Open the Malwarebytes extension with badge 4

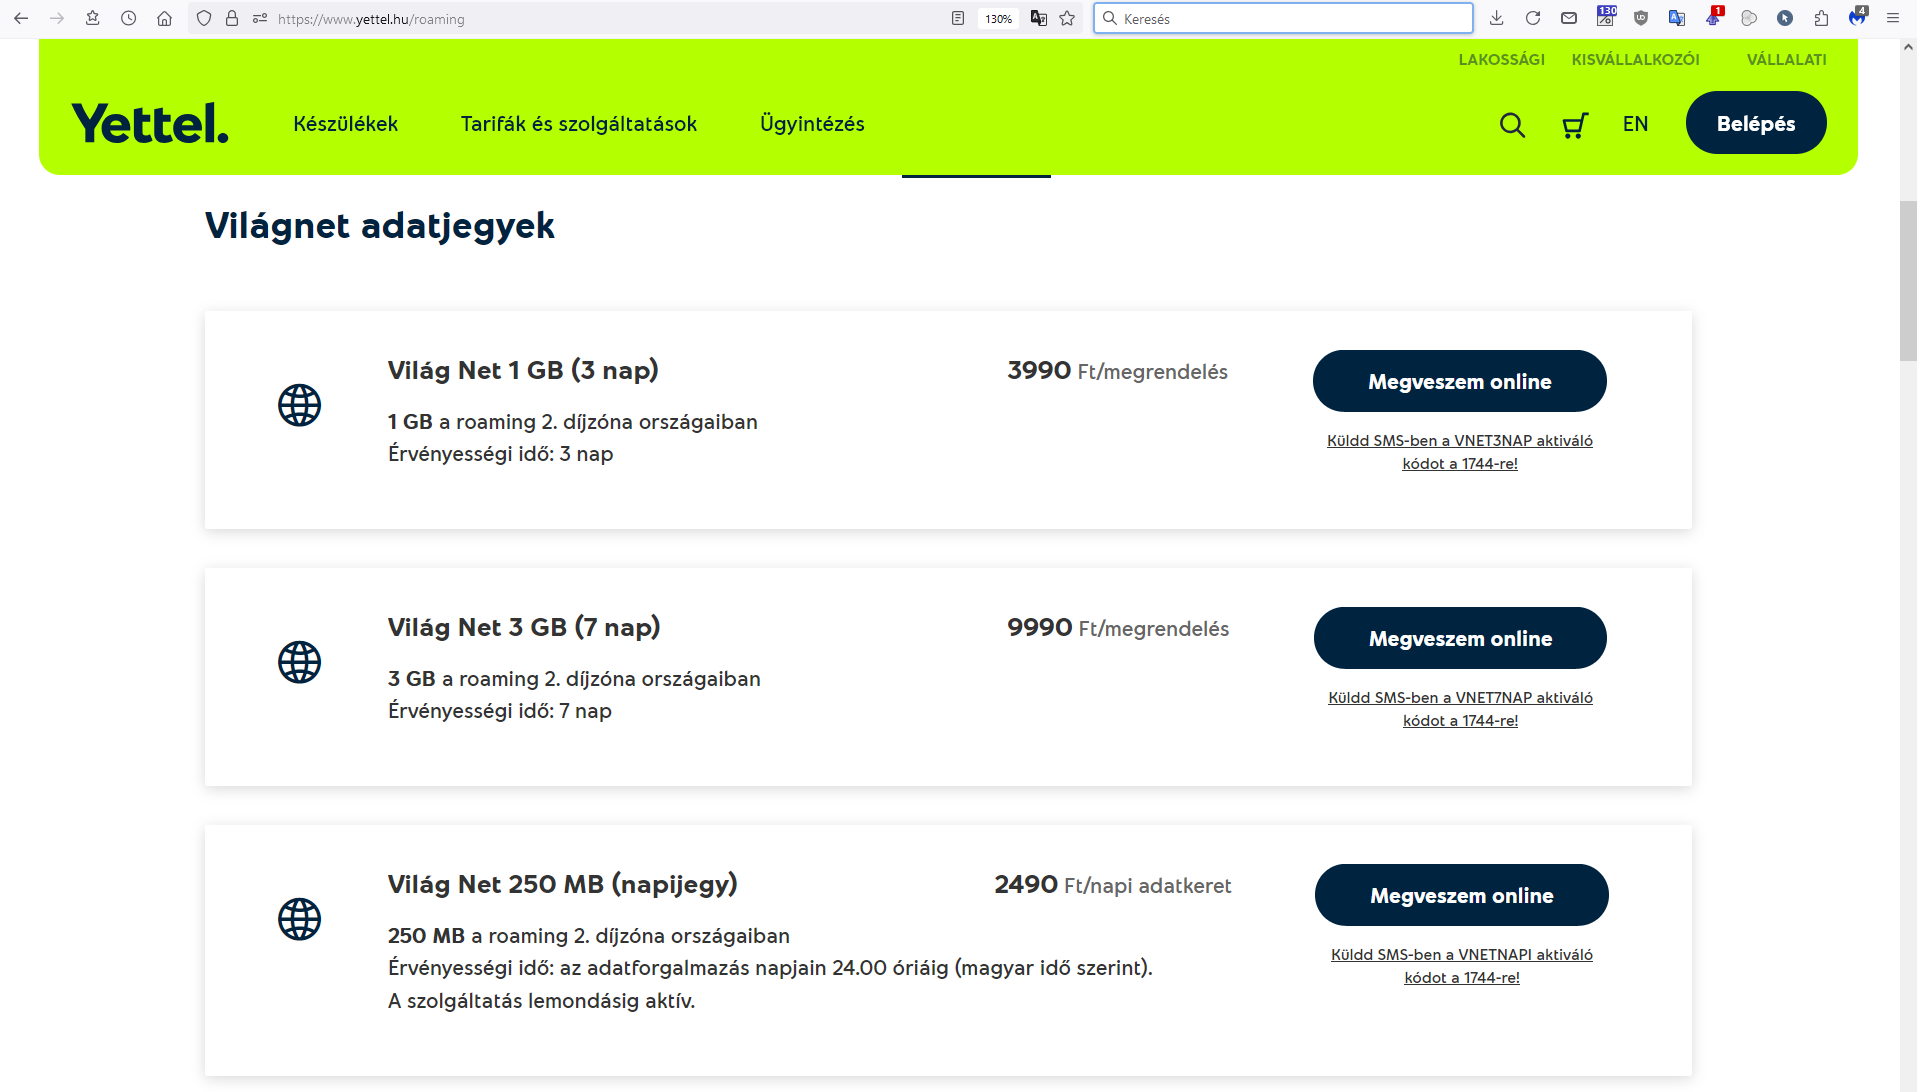click(x=1858, y=16)
